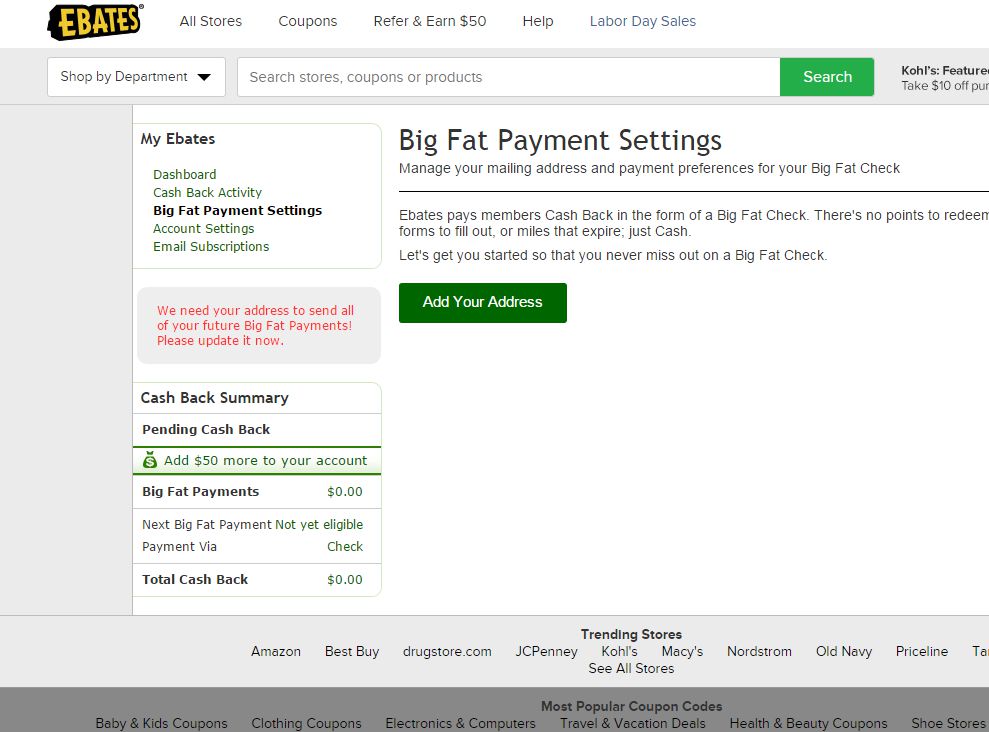989x732 pixels.
Task: Click See All Stores link
Action: (631, 669)
